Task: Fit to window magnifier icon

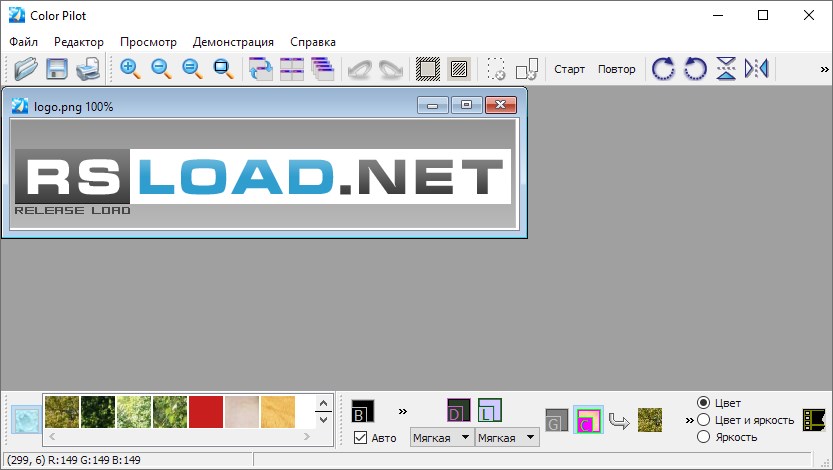Action: click(223, 69)
